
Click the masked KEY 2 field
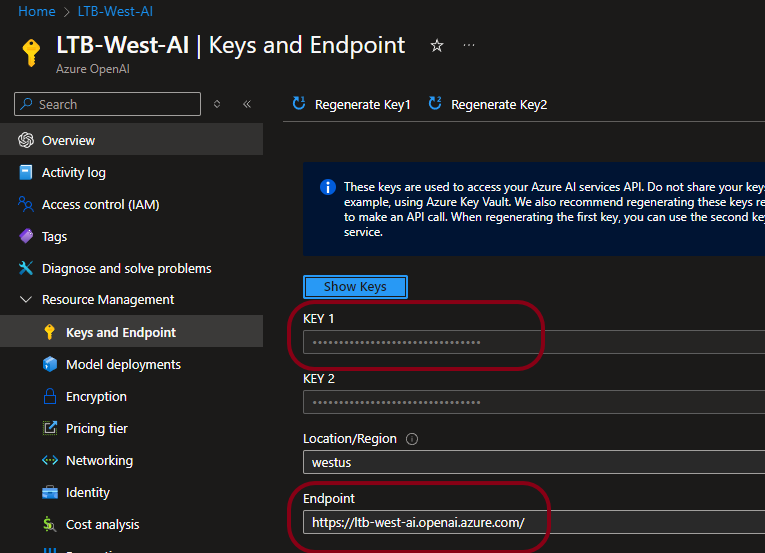[534, 402]
